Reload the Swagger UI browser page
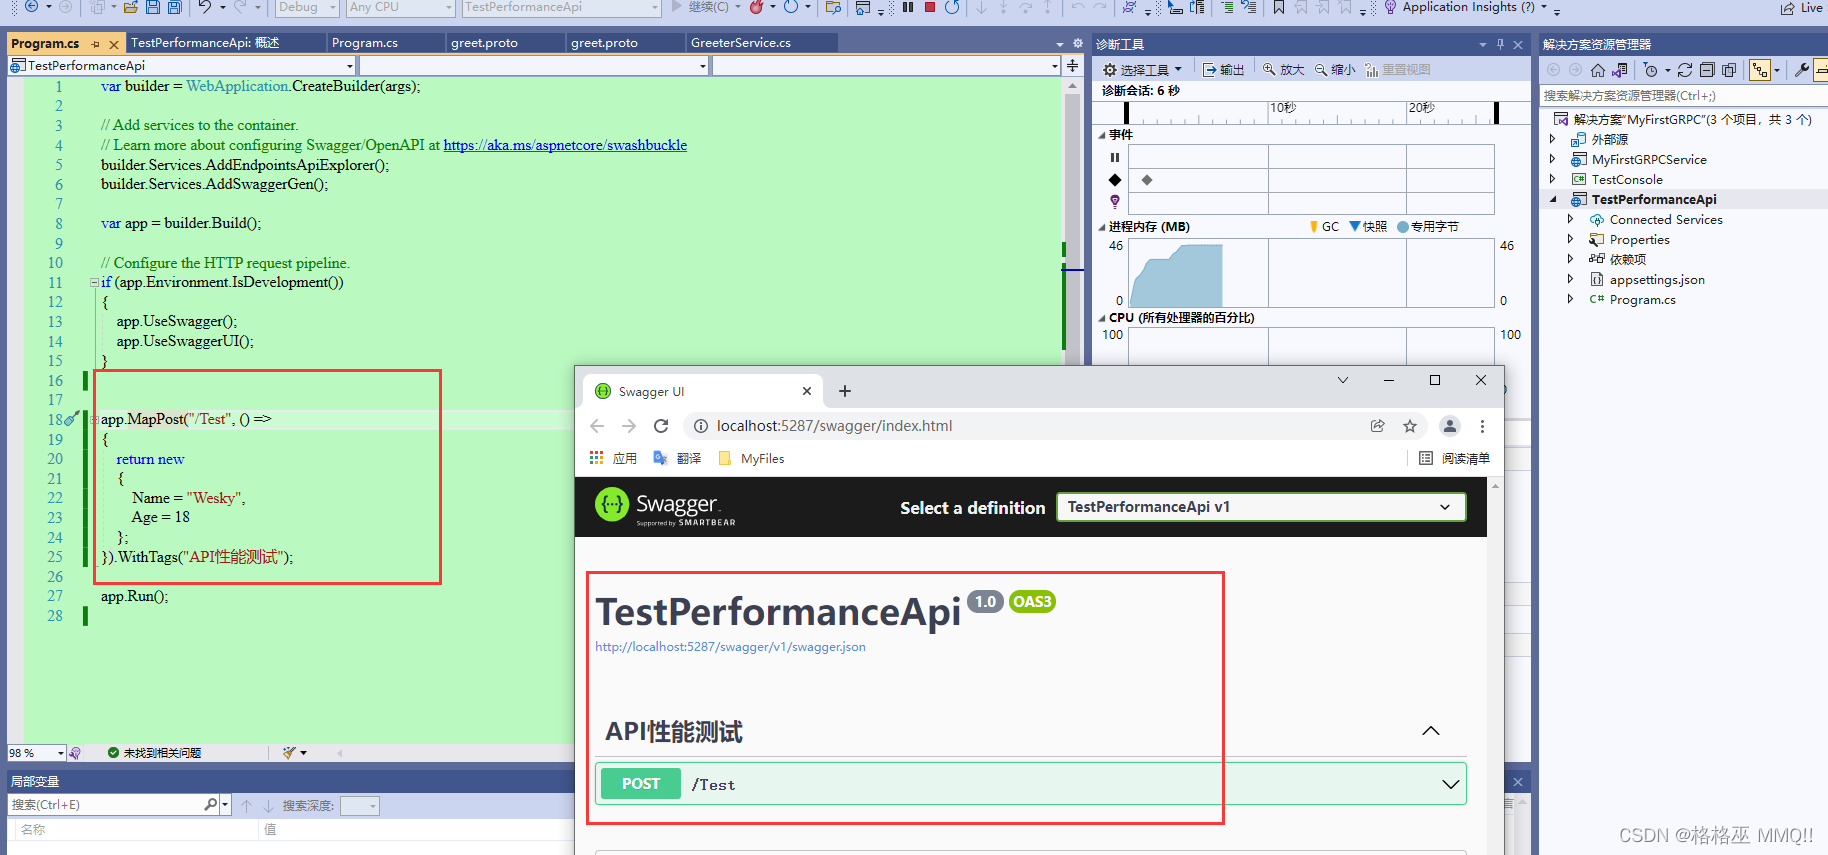This screenshot has height=855, width=1828. tap(661, 426)
